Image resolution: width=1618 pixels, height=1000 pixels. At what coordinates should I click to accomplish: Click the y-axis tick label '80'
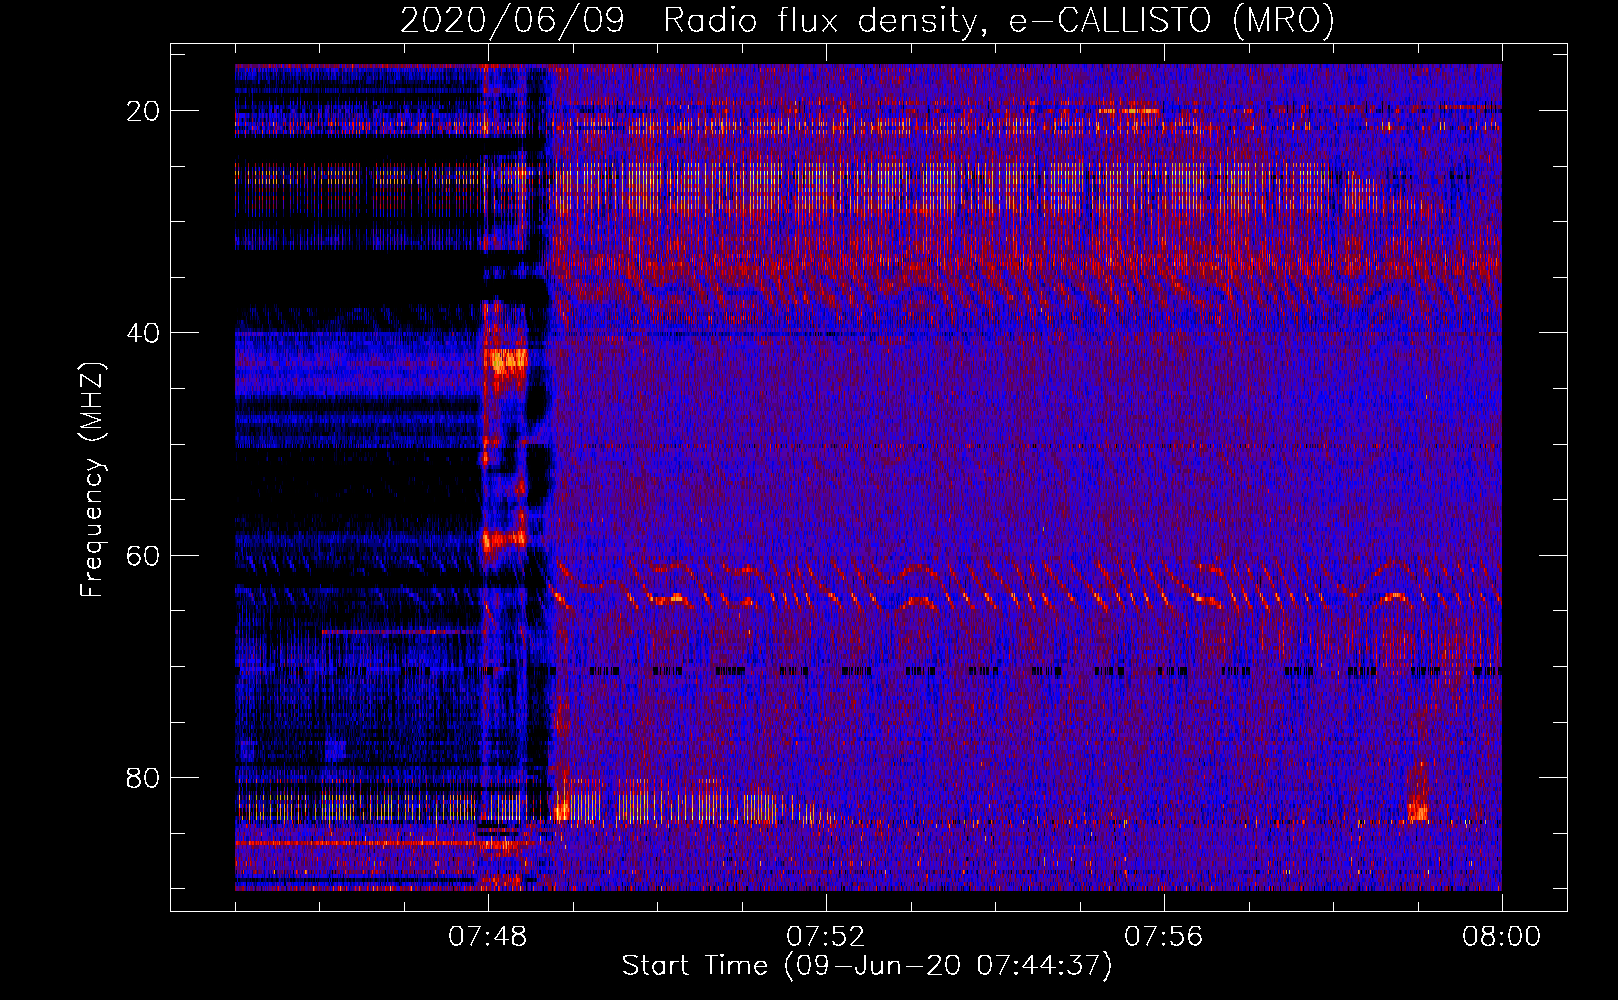pos(144,777)
